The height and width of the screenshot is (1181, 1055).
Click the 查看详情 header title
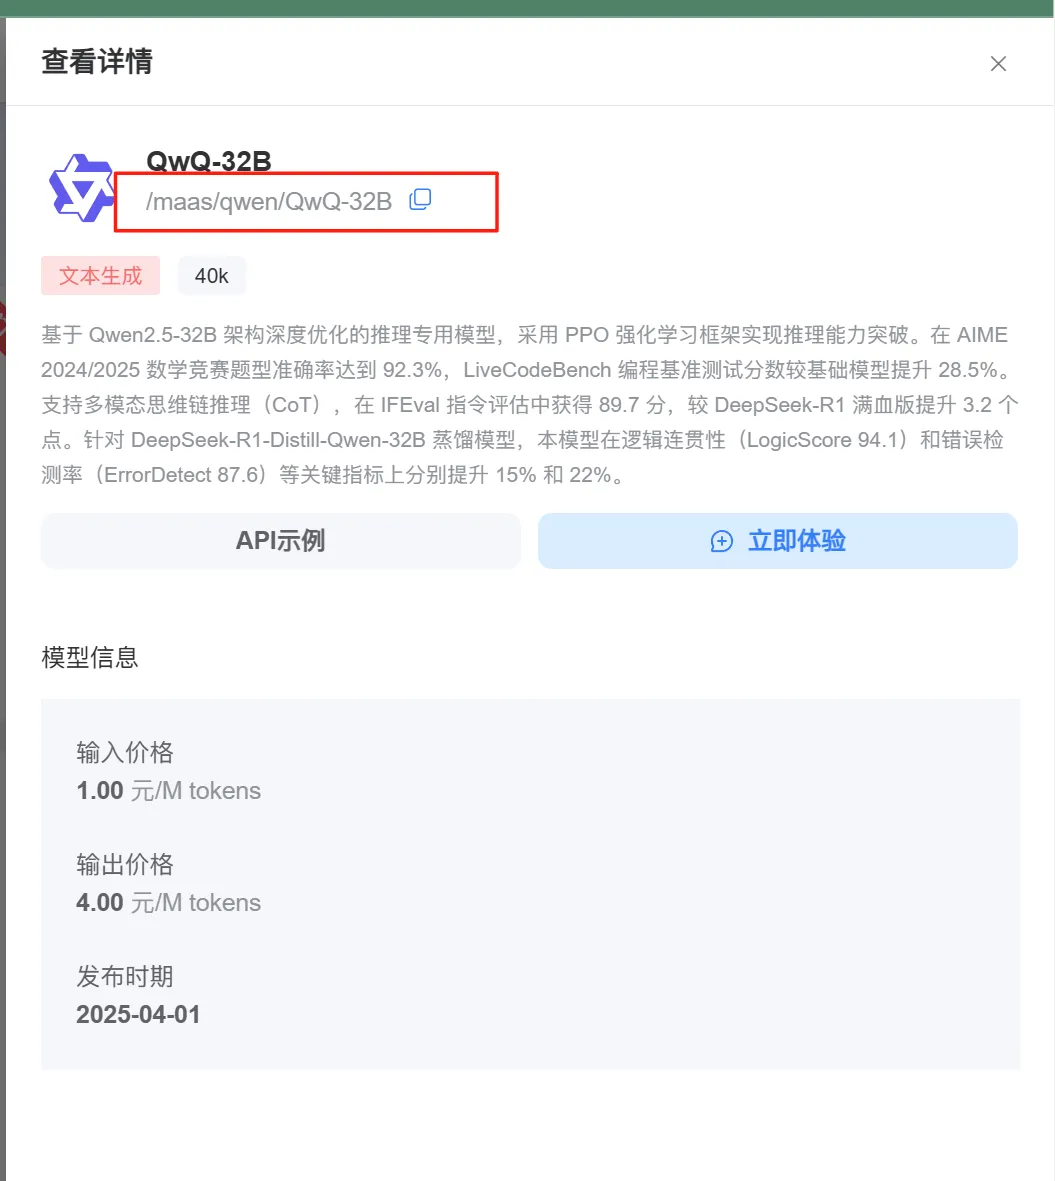[x=97, y=62]
